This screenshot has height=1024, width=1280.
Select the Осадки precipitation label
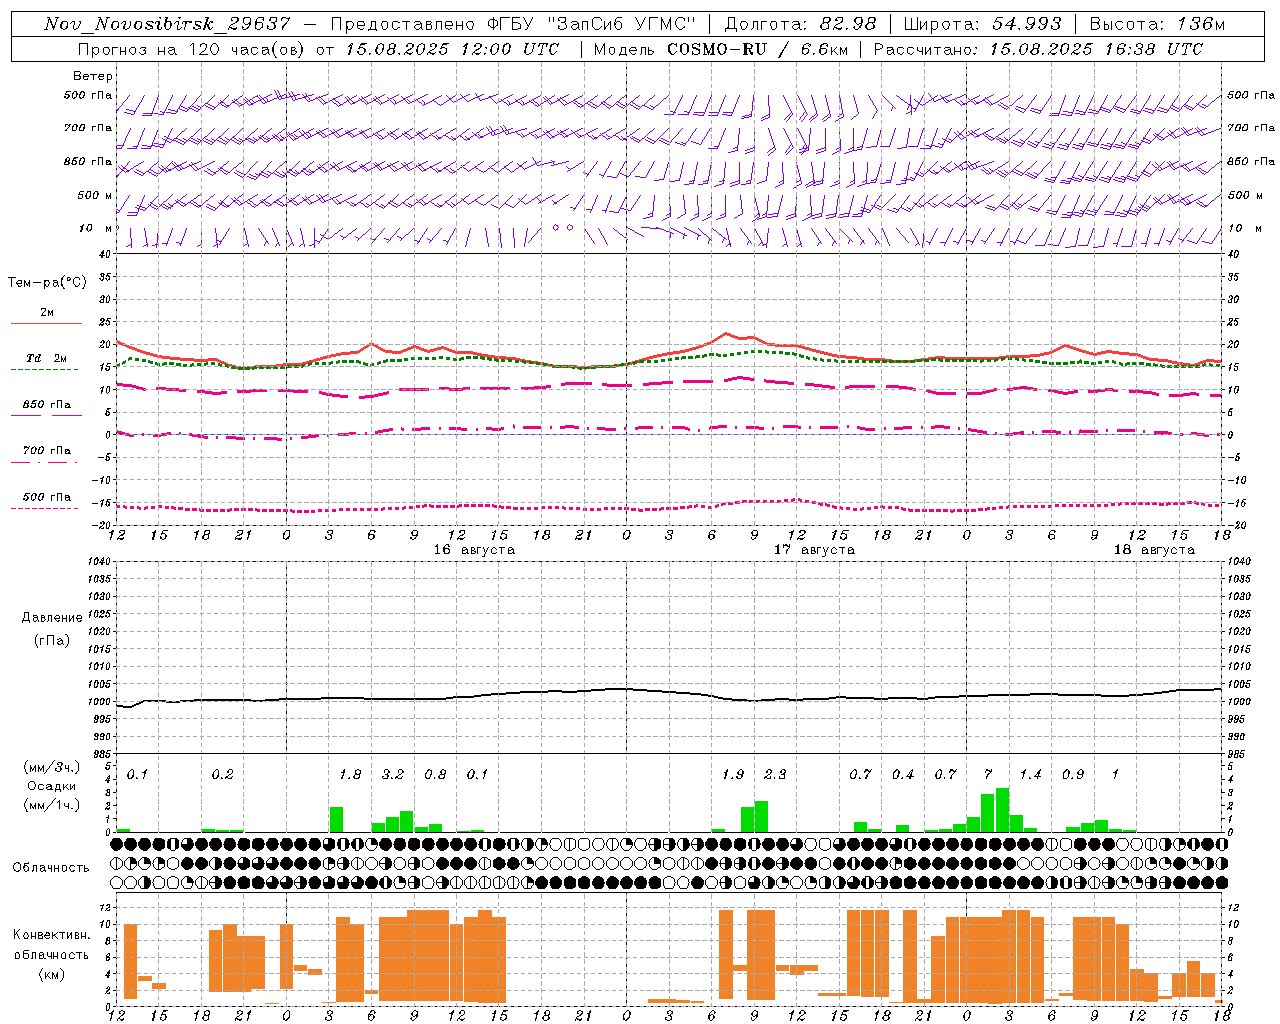point(51,786)
